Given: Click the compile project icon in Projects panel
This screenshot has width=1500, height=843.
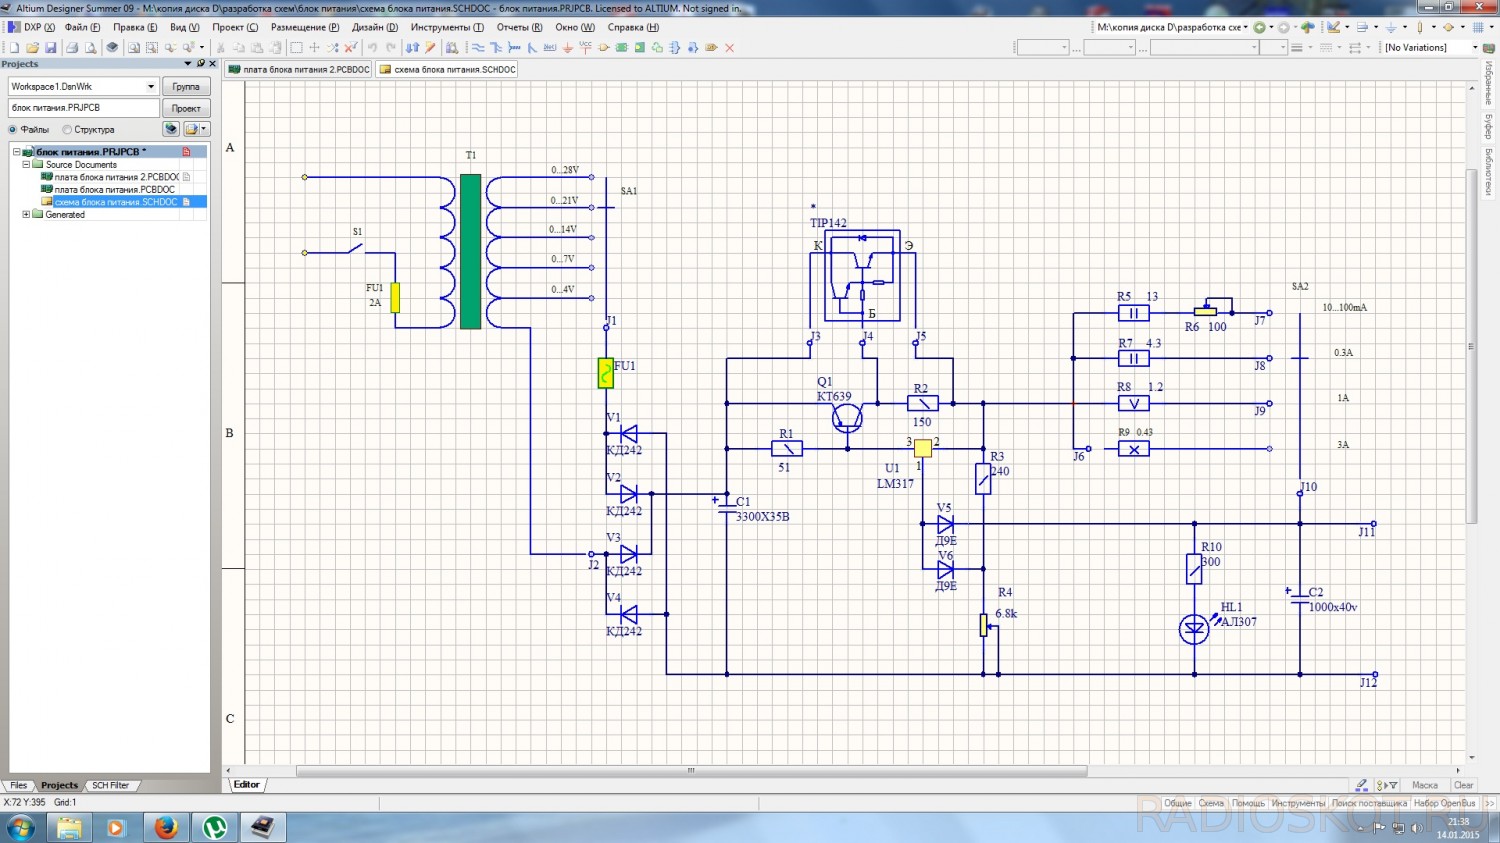Looking at the screenshot, I should [171, 129].
